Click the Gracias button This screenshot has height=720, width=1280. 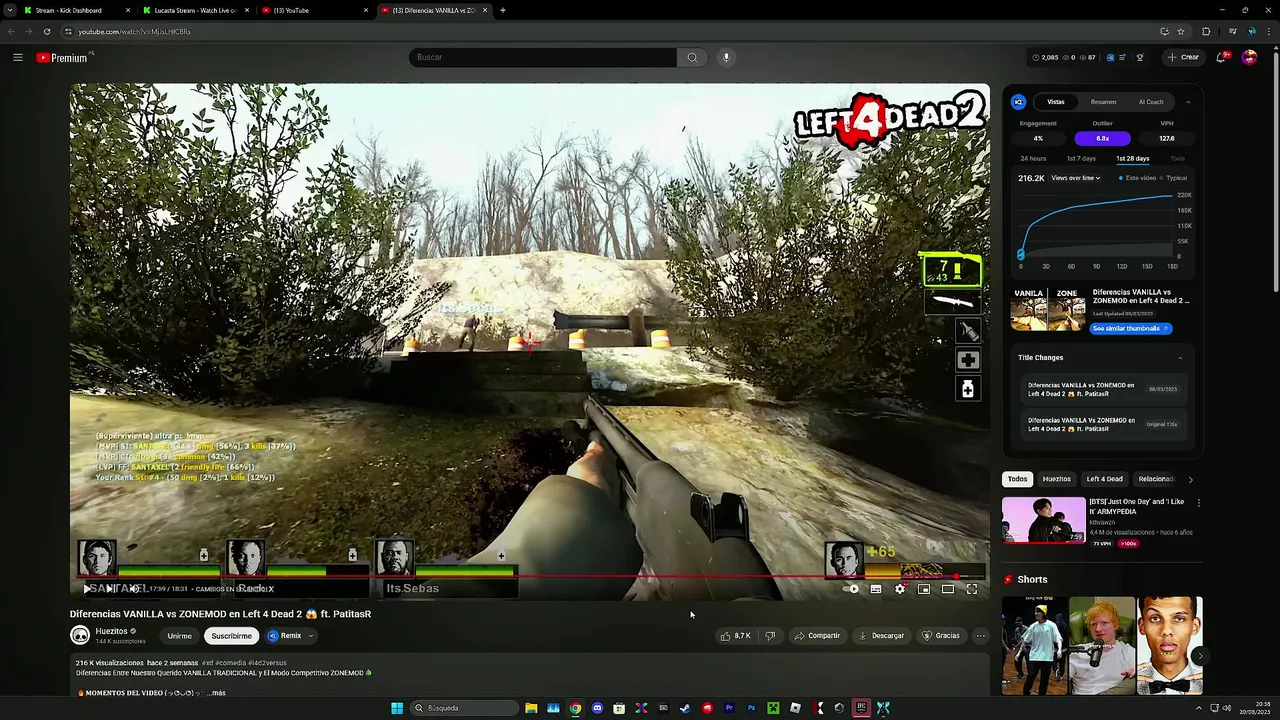tap(940, 635)
